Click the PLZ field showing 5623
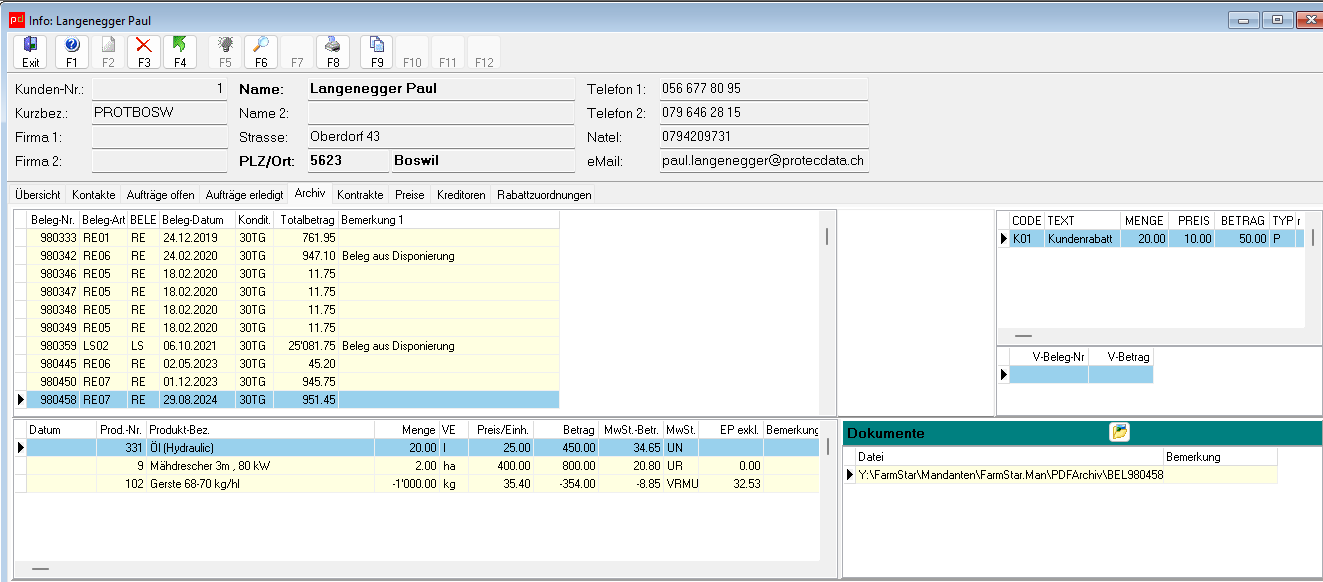 tap(348, 161)
